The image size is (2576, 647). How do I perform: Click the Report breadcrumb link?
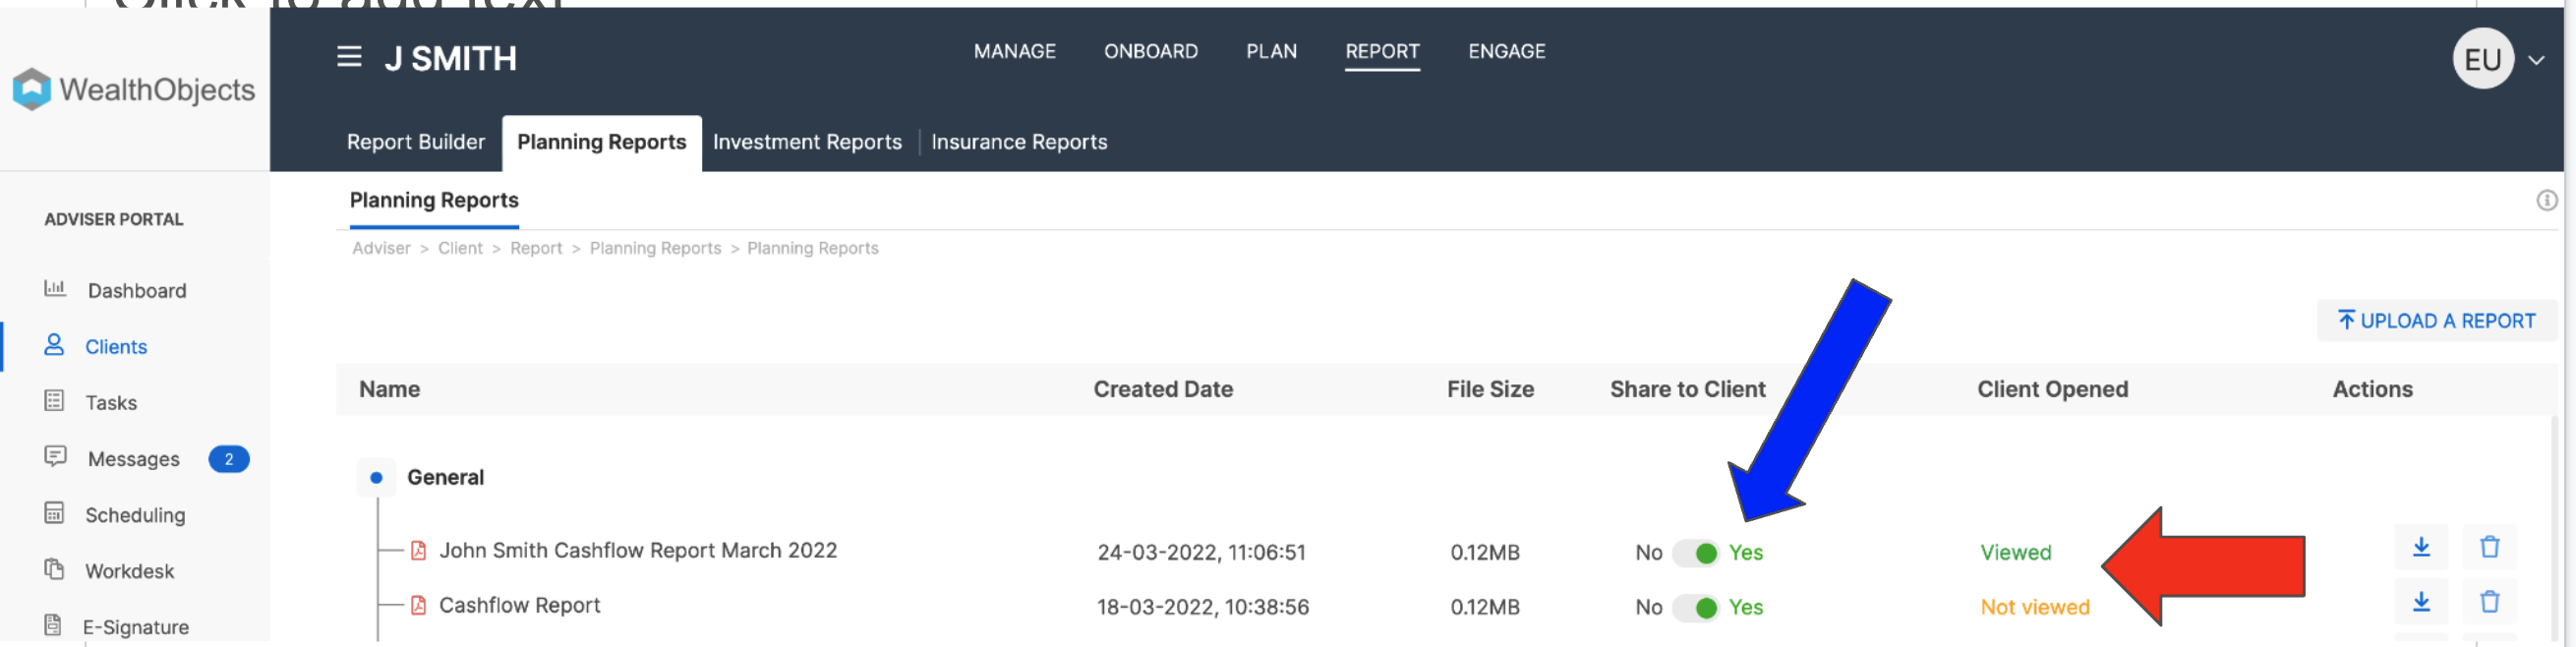(x=535, y=248)
